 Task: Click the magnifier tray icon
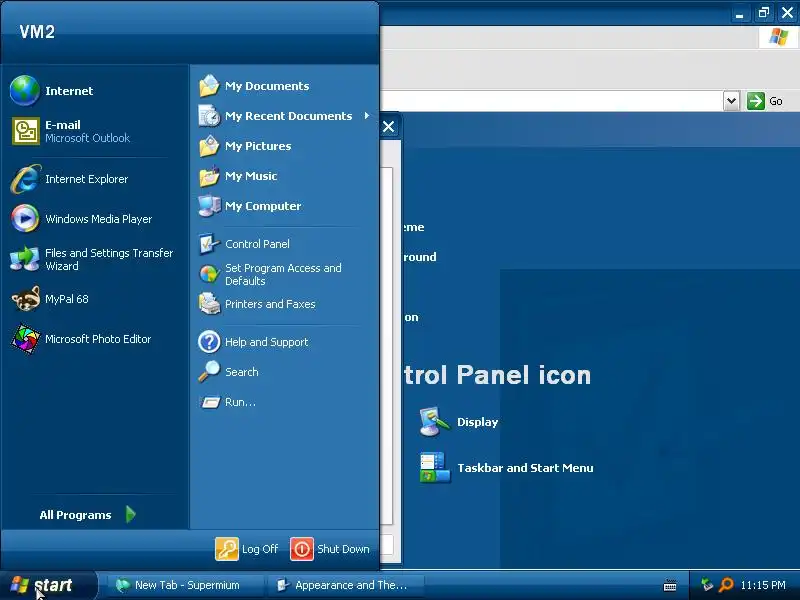(726, 585)
